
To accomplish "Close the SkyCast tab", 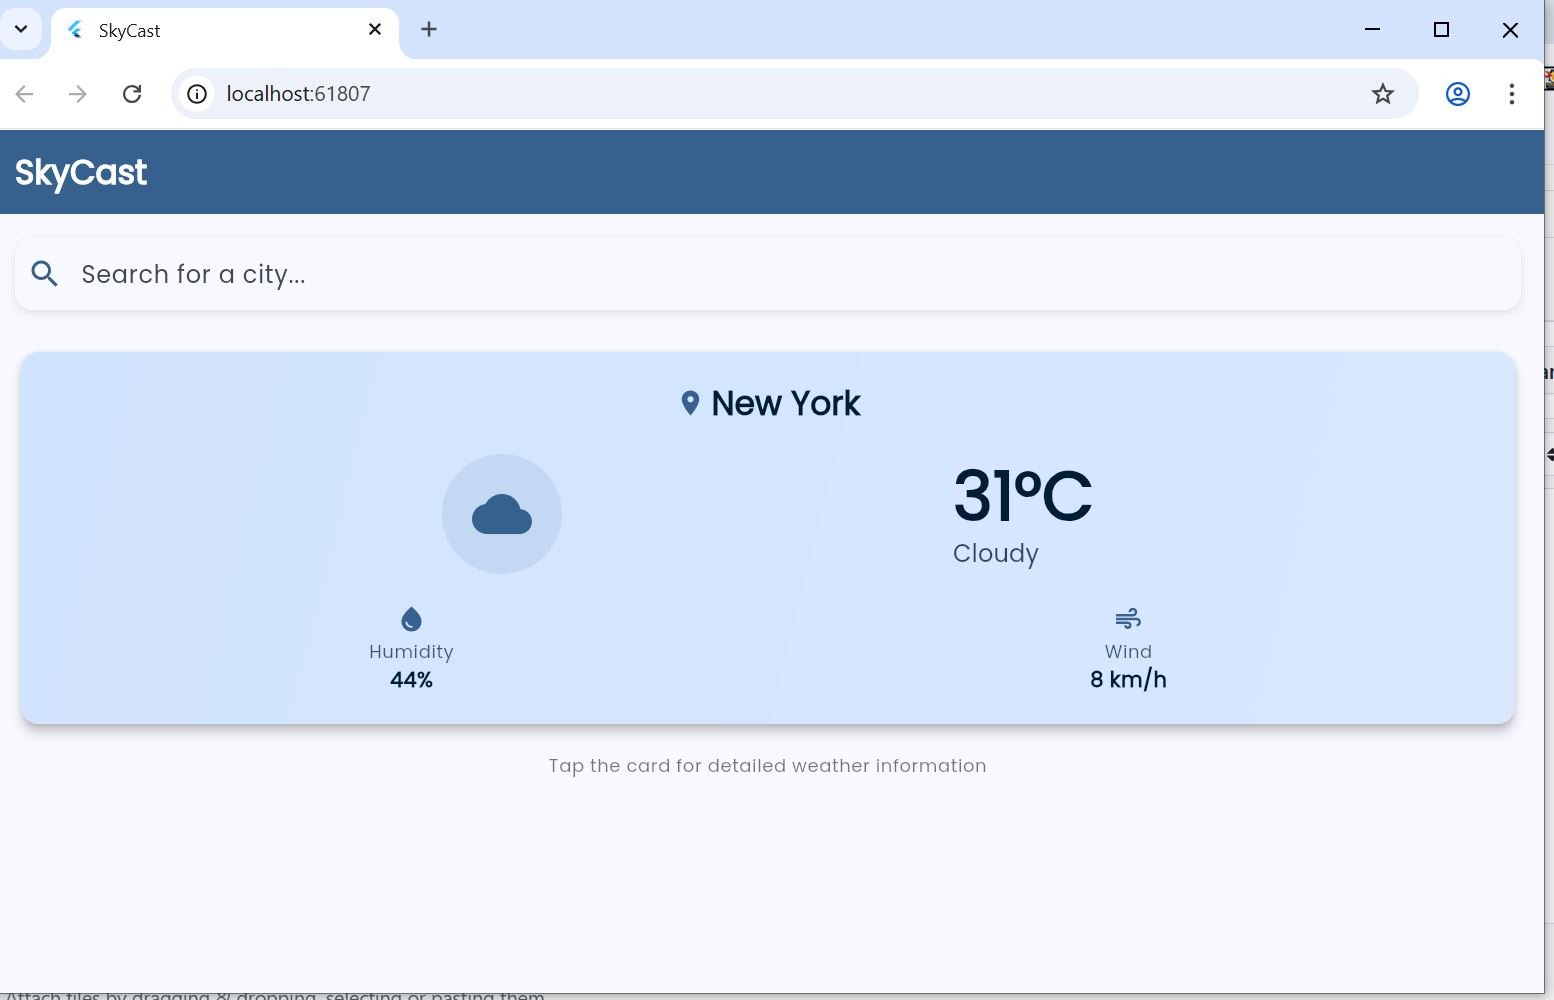I will (x=375, y=30).
